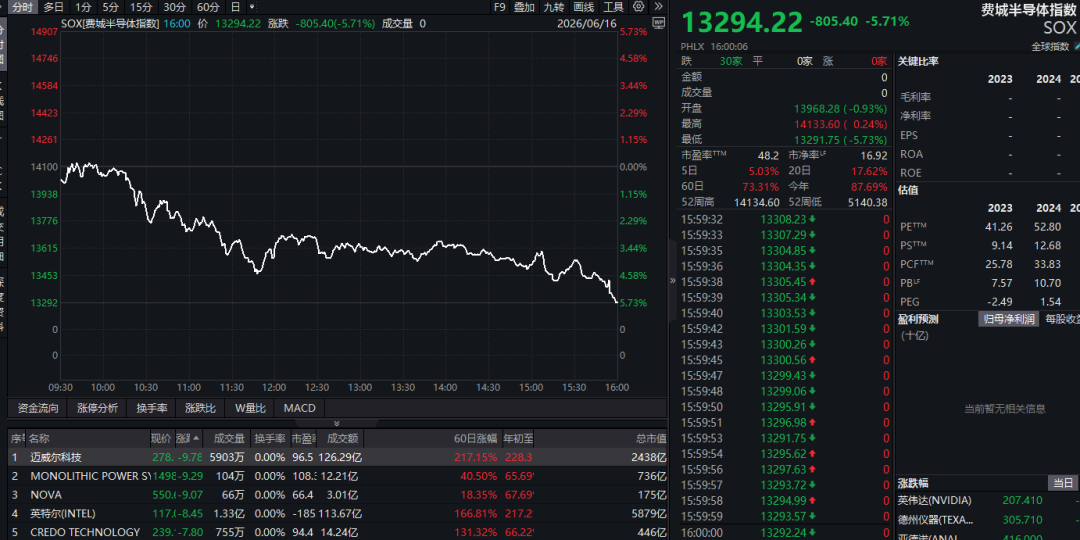This screenshot has width=1080, height=540.
Task: Click the 15:59:32 tick row
Action: [785, 219]
